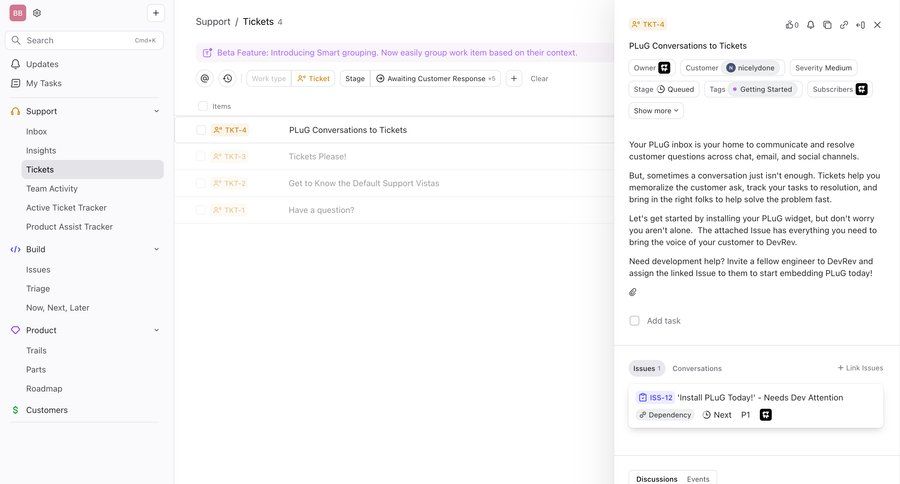This screenshot has height=484, width=900.
Task: Close the TKT-4 detail panel
Action: (877, 25)
